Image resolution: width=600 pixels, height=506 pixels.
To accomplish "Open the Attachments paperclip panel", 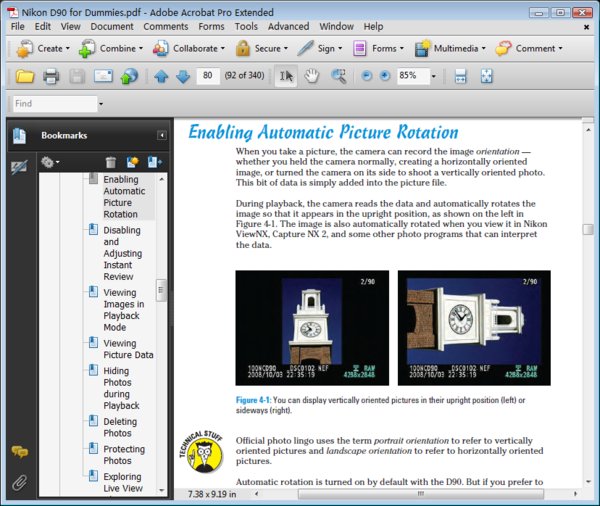I will [19, 483].
